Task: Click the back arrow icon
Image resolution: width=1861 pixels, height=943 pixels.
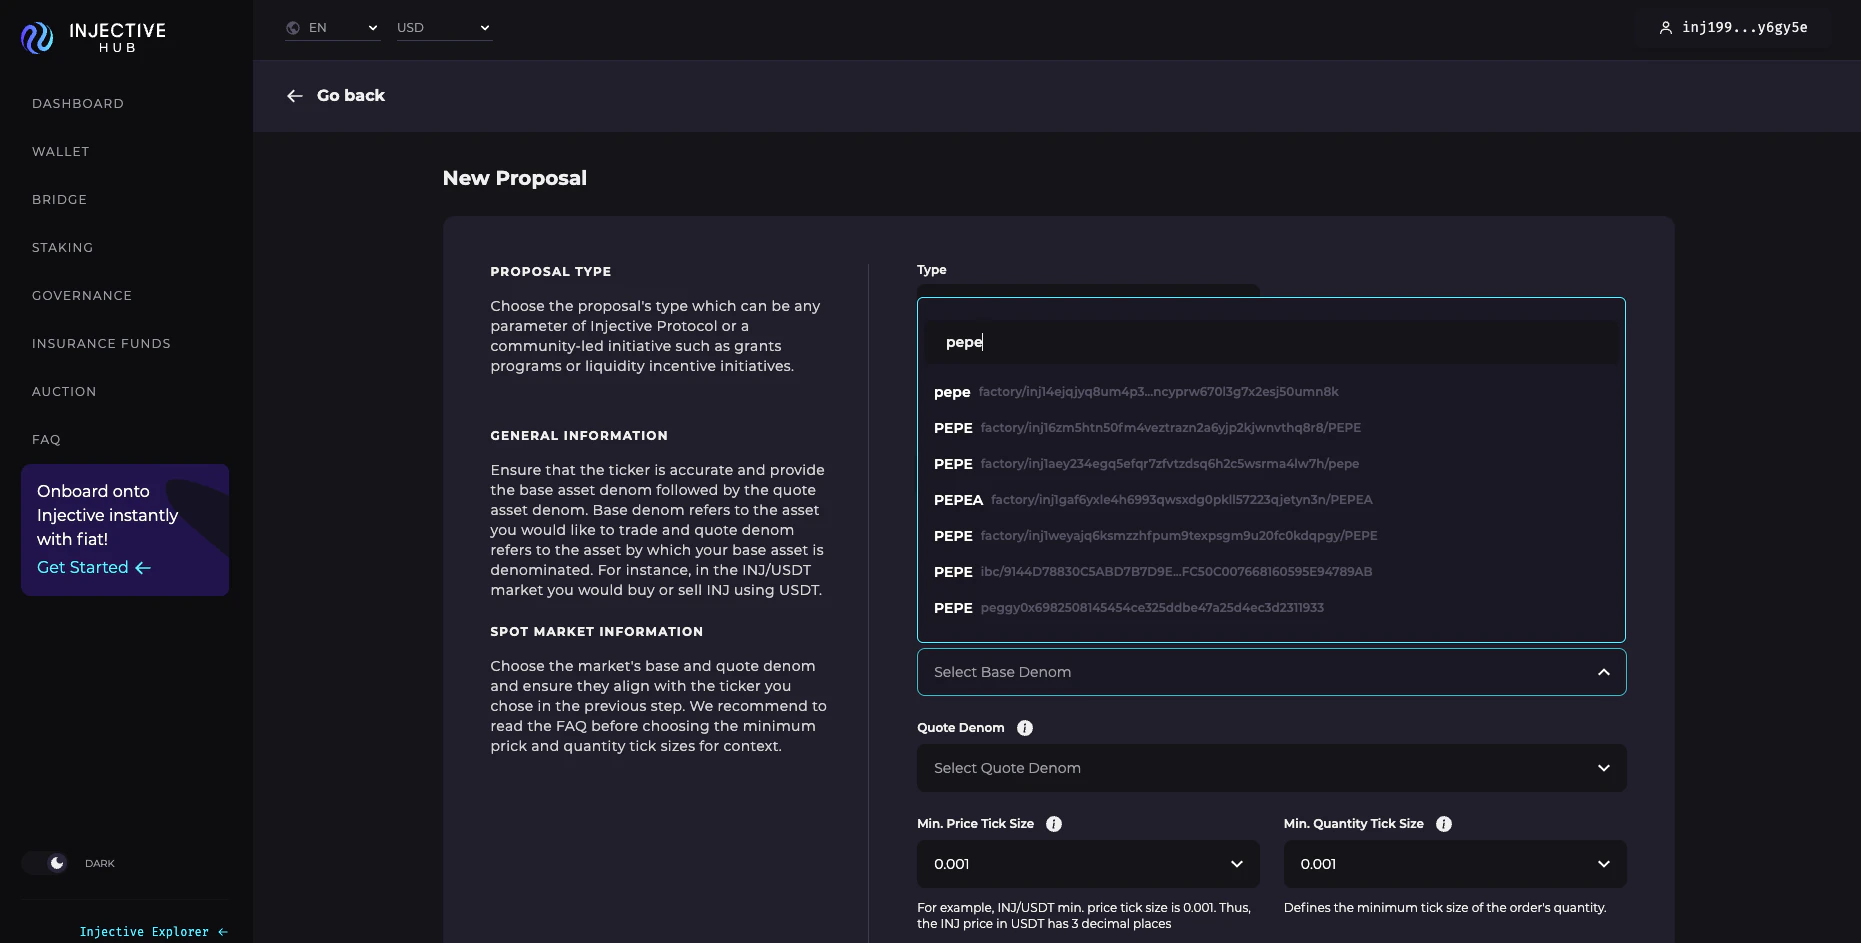Action: click(x=294, y=96)
